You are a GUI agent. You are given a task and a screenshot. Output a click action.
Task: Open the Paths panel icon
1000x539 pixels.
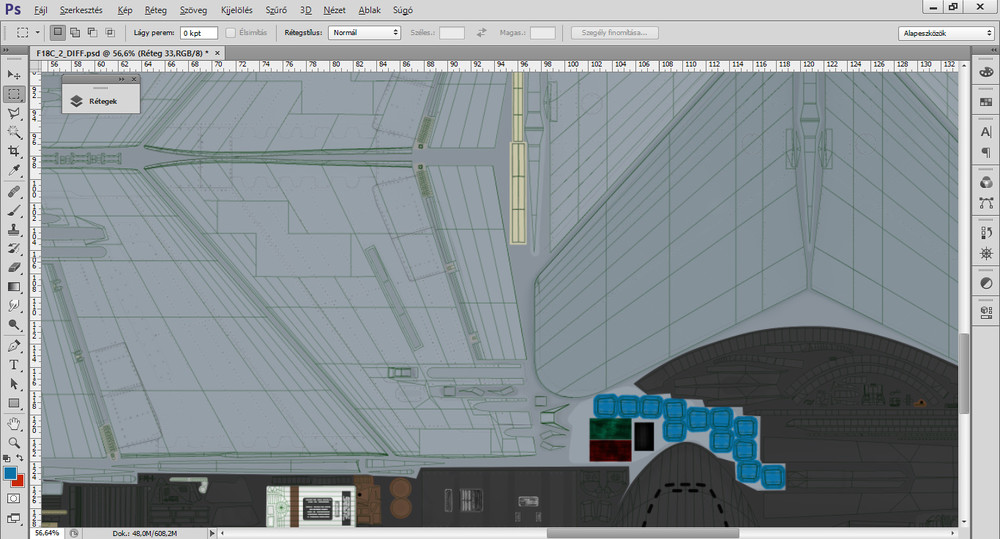(x=986, y=203)
